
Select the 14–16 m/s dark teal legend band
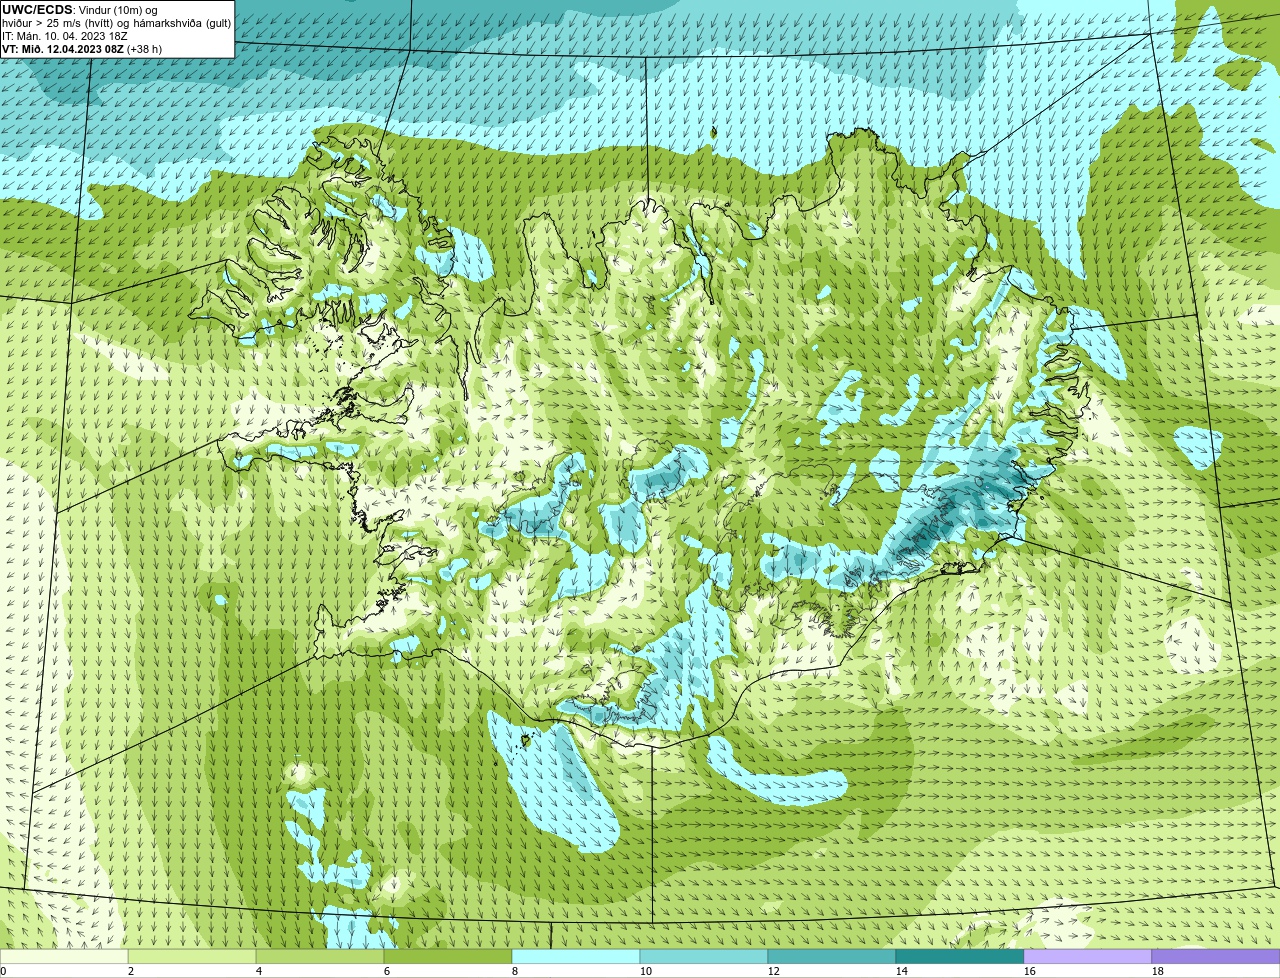click(x=960, y=956)
